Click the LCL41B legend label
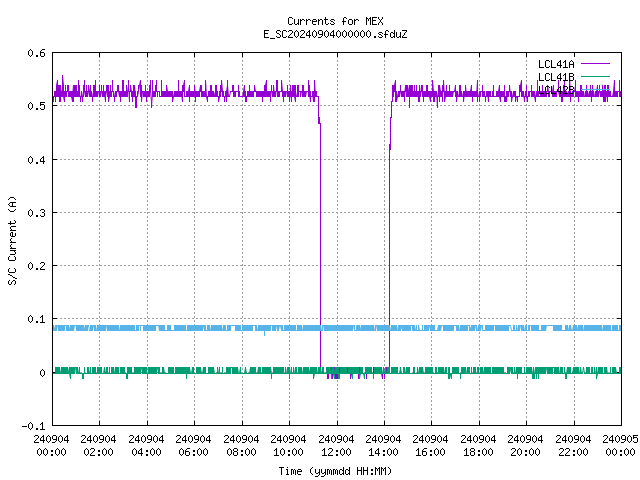Screen dimensions: 640x480 556,77
